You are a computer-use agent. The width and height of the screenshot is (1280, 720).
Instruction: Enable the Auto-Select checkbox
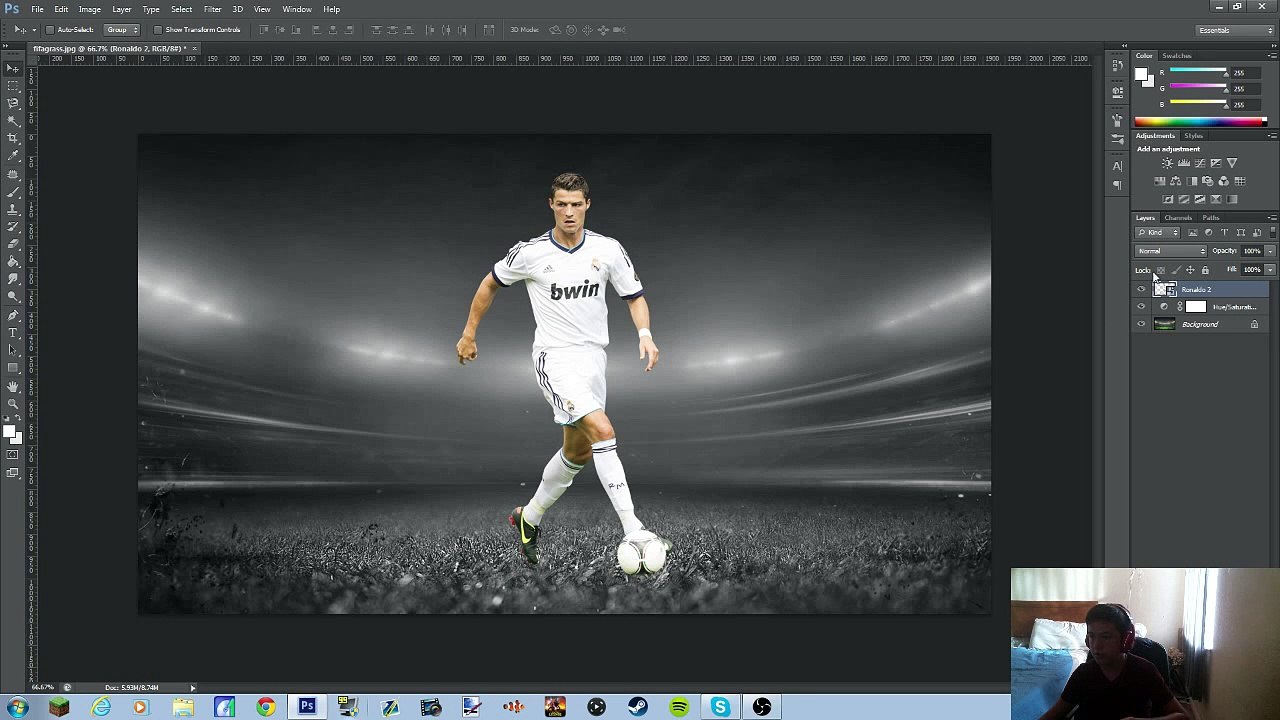pyautogui.click(x=49, y=30)
